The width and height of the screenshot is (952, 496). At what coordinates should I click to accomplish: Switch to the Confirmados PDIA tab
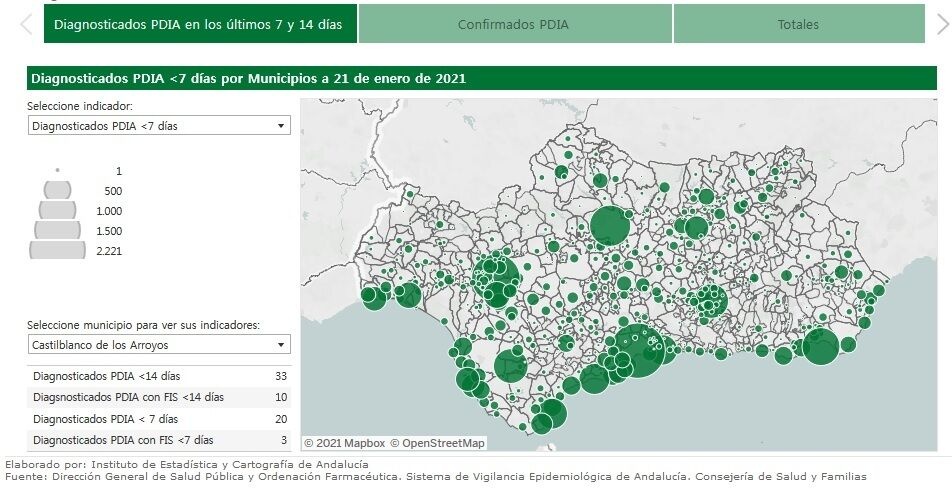point(514,25)
